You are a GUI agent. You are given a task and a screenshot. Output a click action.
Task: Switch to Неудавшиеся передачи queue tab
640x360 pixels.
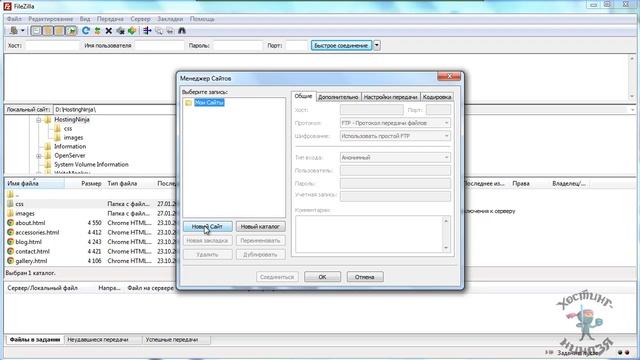[x=98, y=340]
